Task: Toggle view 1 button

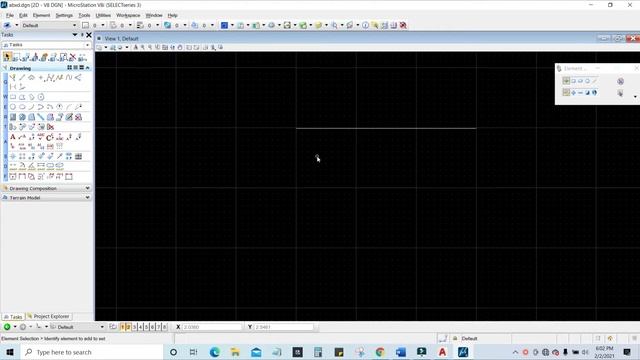Action: [x=122, y=327]
